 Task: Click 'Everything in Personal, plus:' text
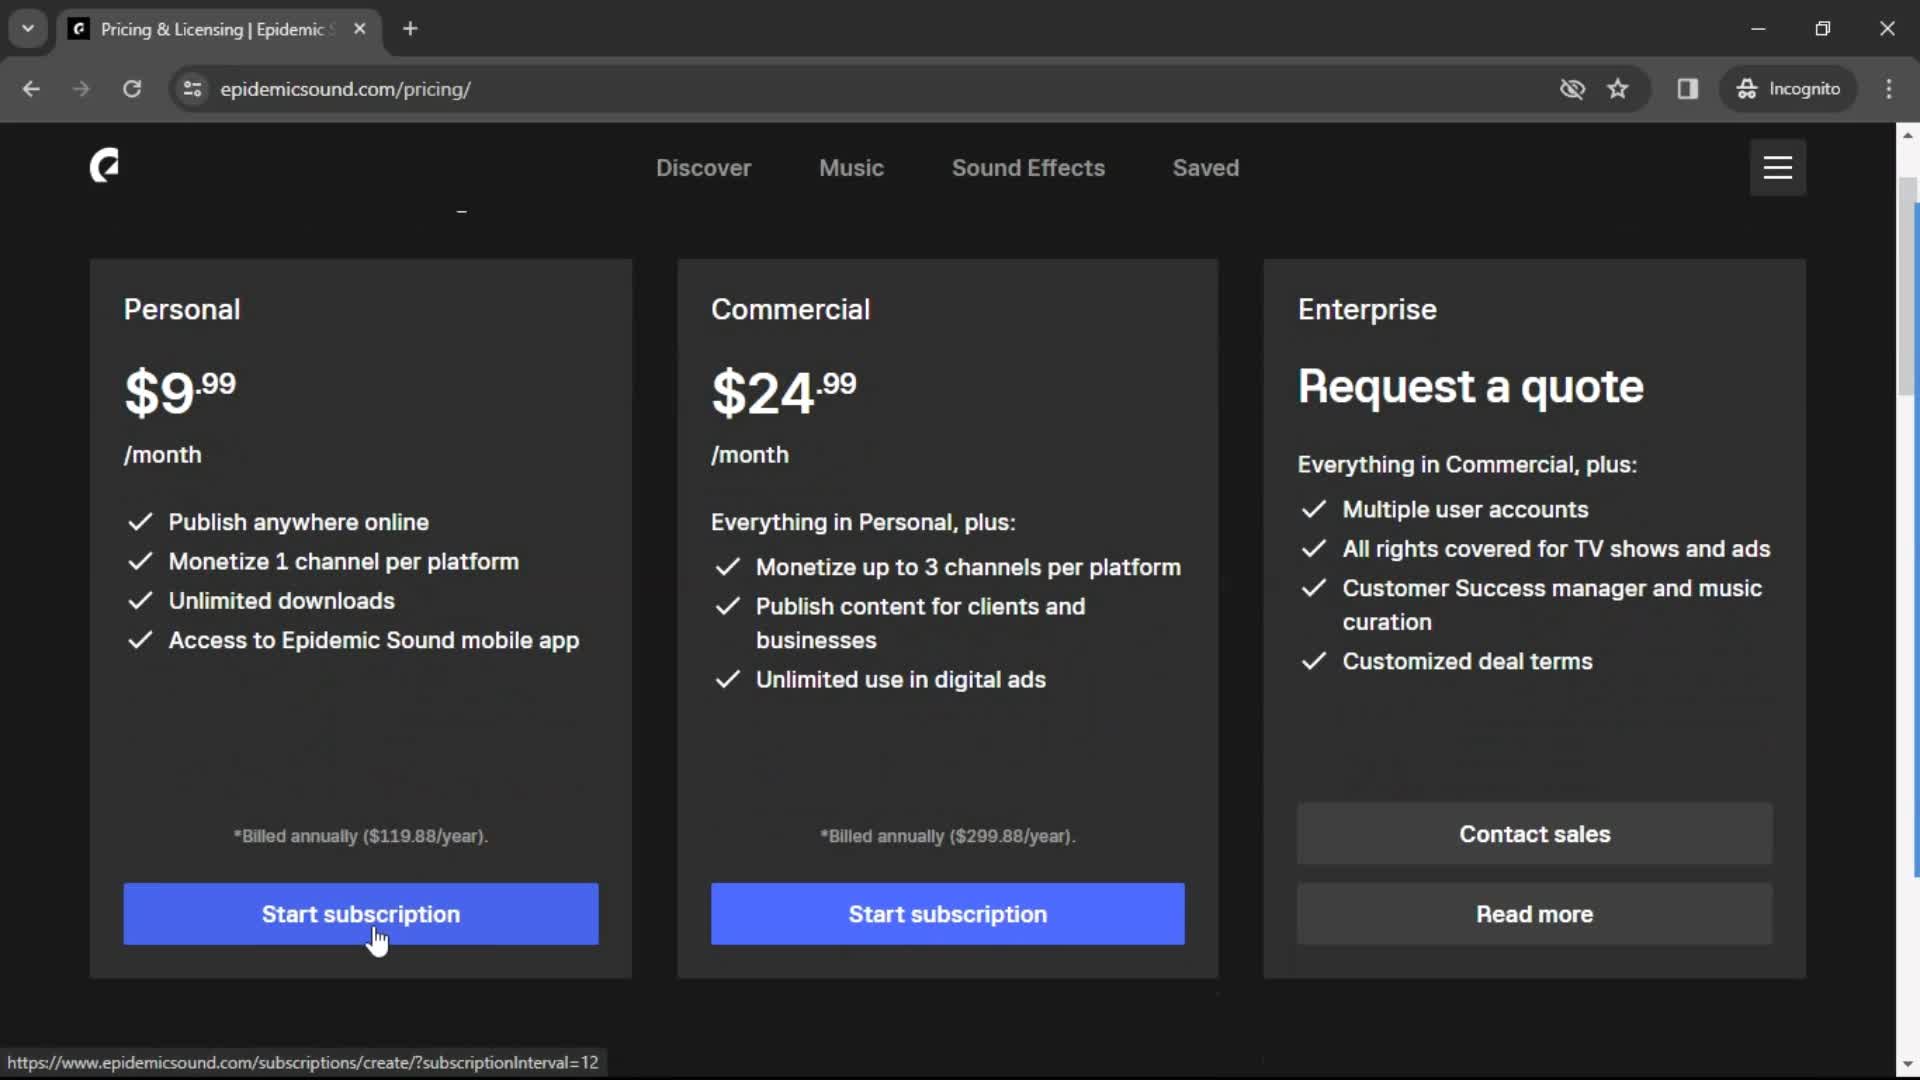[x=863, y=522]
